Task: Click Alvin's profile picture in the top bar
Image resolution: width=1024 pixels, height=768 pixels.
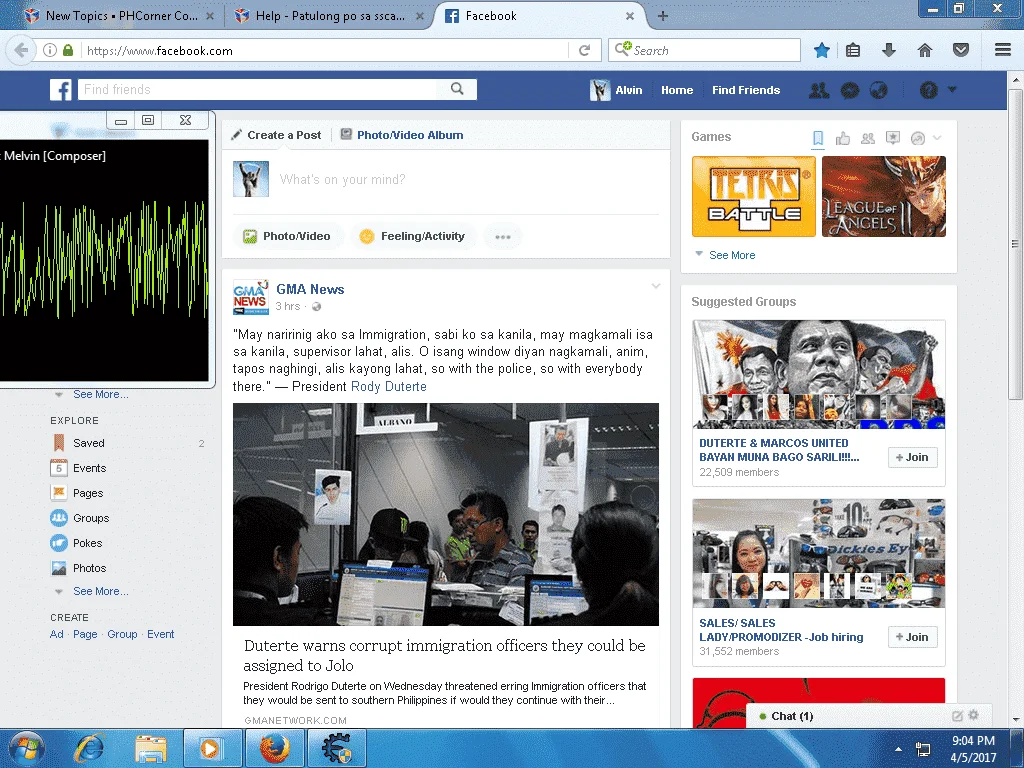Action: 600,90
